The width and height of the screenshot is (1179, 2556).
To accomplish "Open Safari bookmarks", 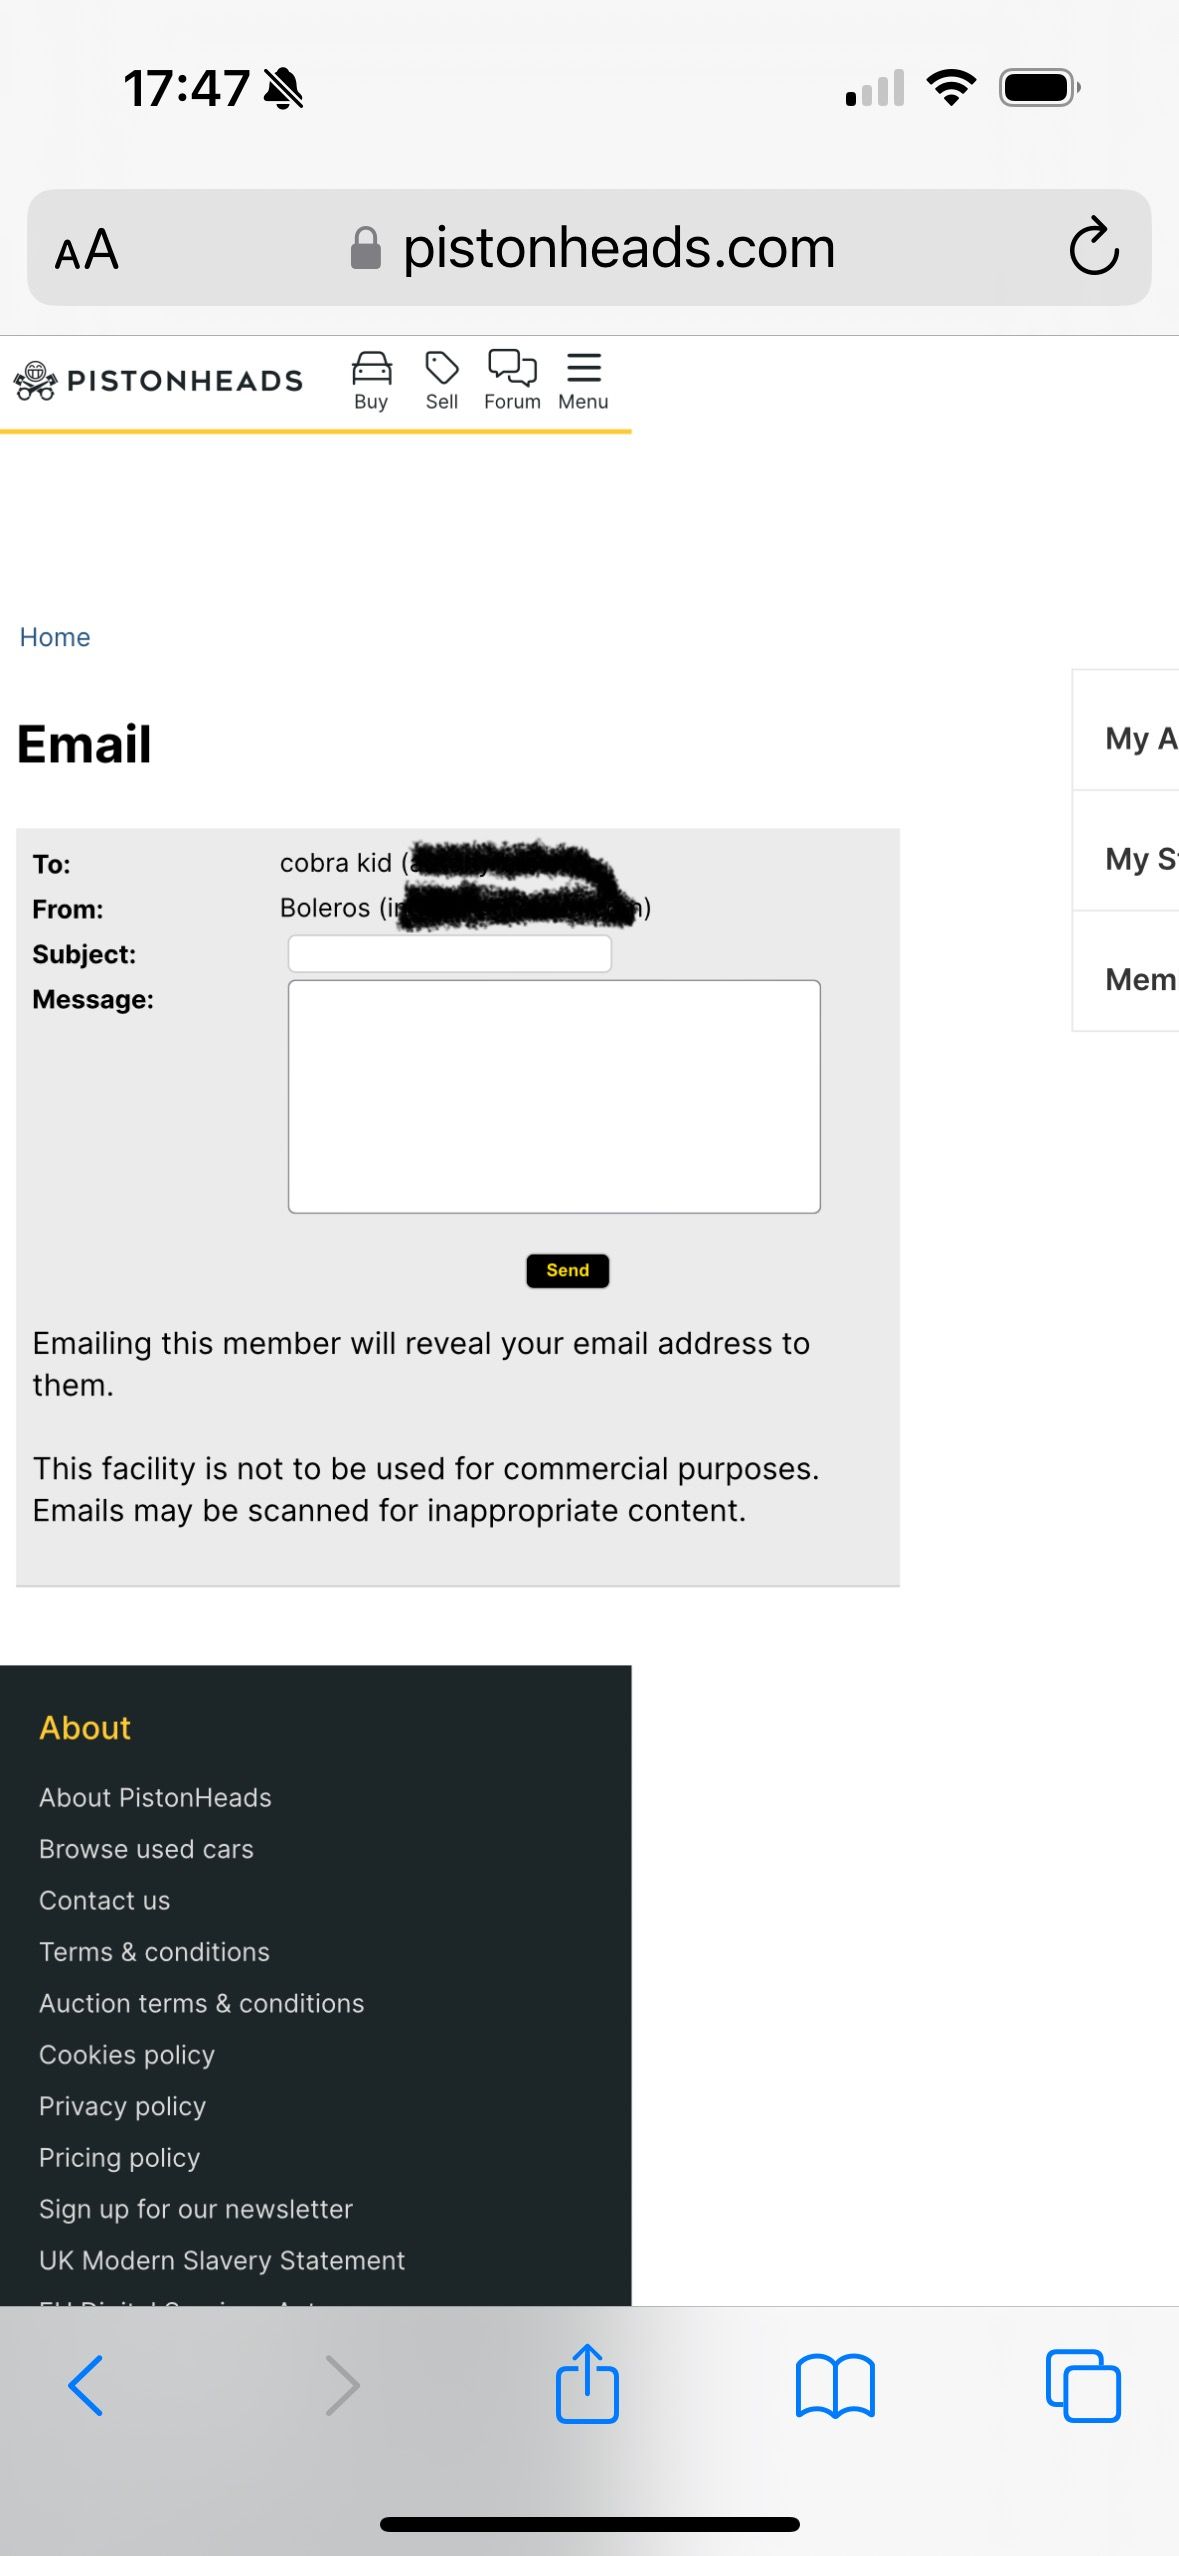I will [x=835, y=2386].
